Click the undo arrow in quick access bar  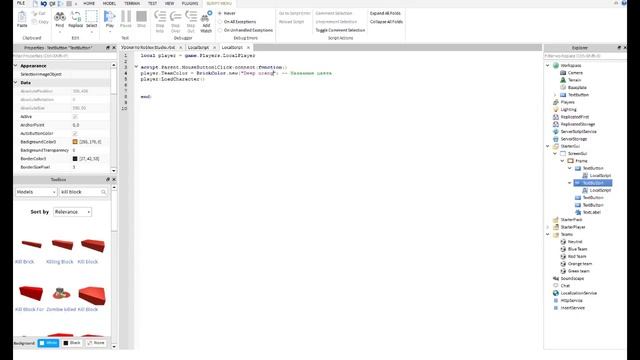(44, 3)
